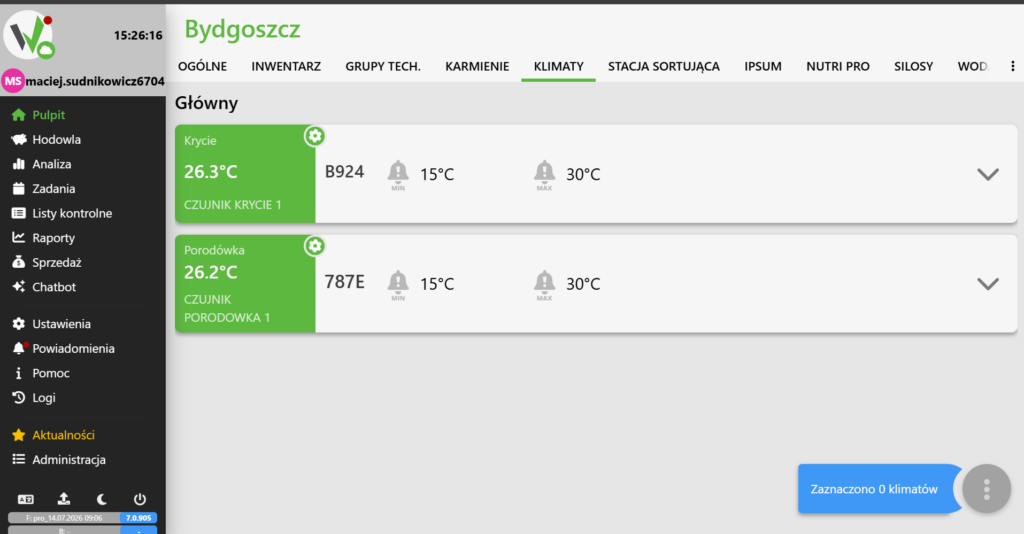Click the clock reading 15:26:16
This screenshot has height=534, width=1024.
tap(138, 35)
